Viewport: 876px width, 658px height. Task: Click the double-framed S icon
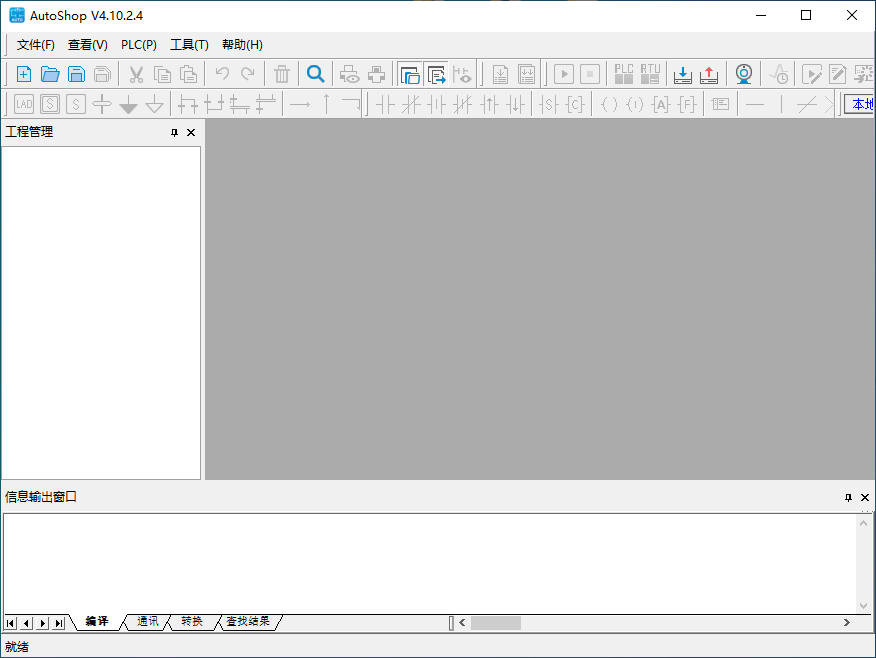[x=50, y=104]
